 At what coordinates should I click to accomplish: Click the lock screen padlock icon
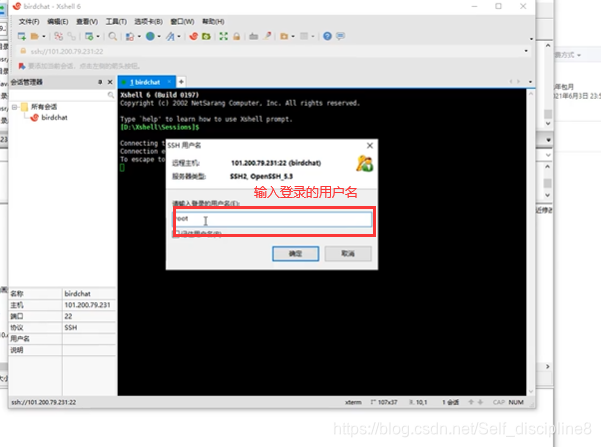click(x=236, y=36)
